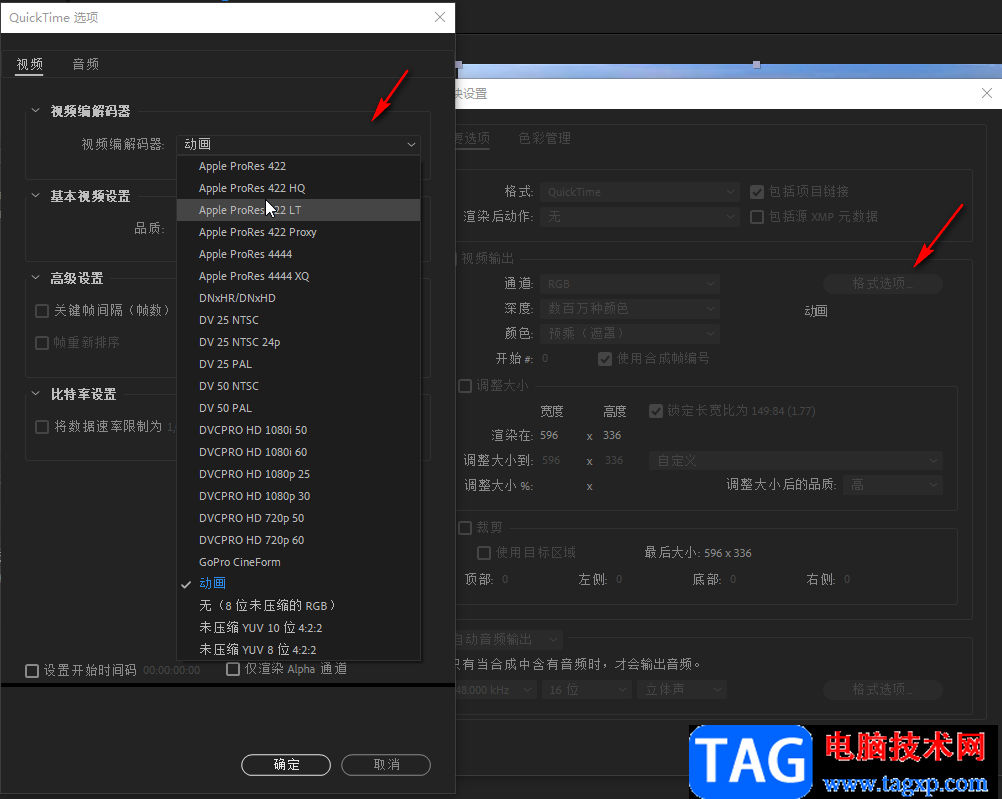Screen dimensions: 1002x799
Task: Open 格式 dropdown showing QuickTime
Action: coord(640,192)
